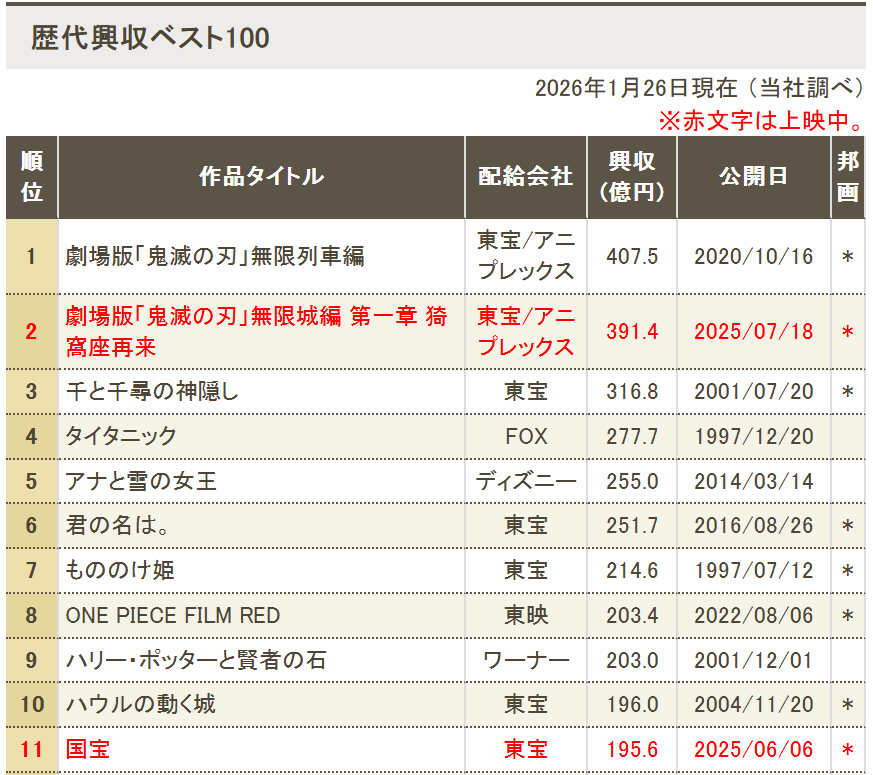Click the red ※赤文字は上映中 note
Screen dimensions: 873x775
[761, 120]
